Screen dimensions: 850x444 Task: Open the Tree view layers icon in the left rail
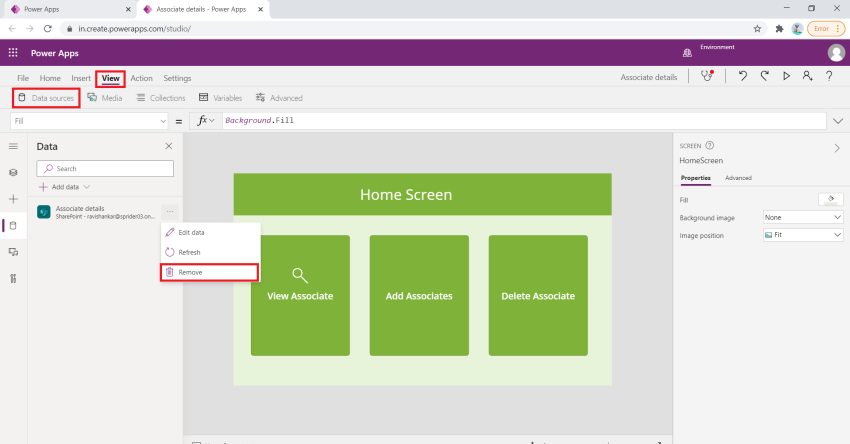click(x=14, y=172)
